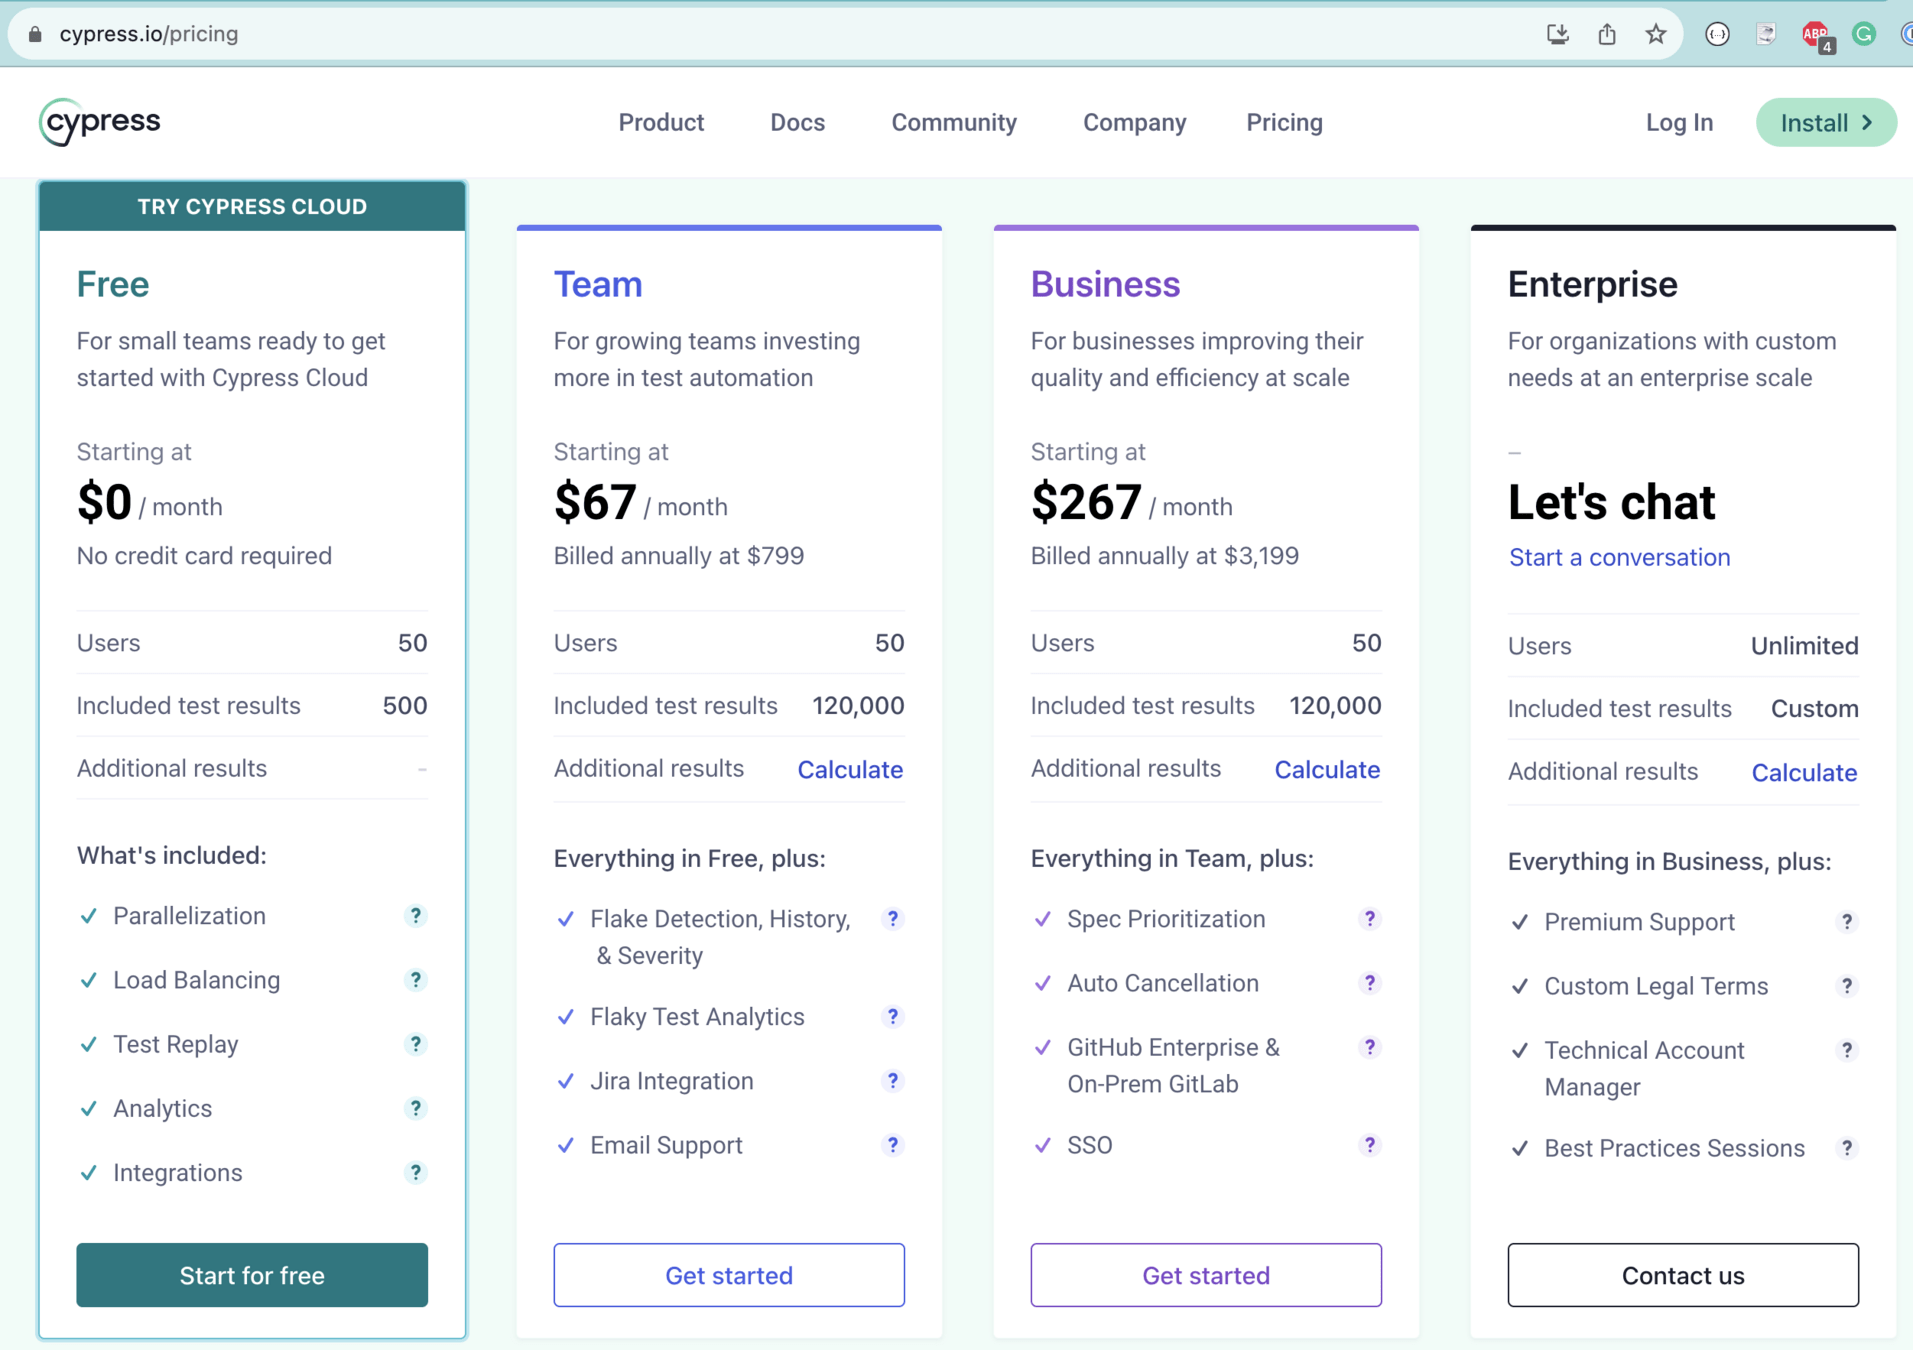
Task: Click the Free plan heading
Action: pos(113,284)
